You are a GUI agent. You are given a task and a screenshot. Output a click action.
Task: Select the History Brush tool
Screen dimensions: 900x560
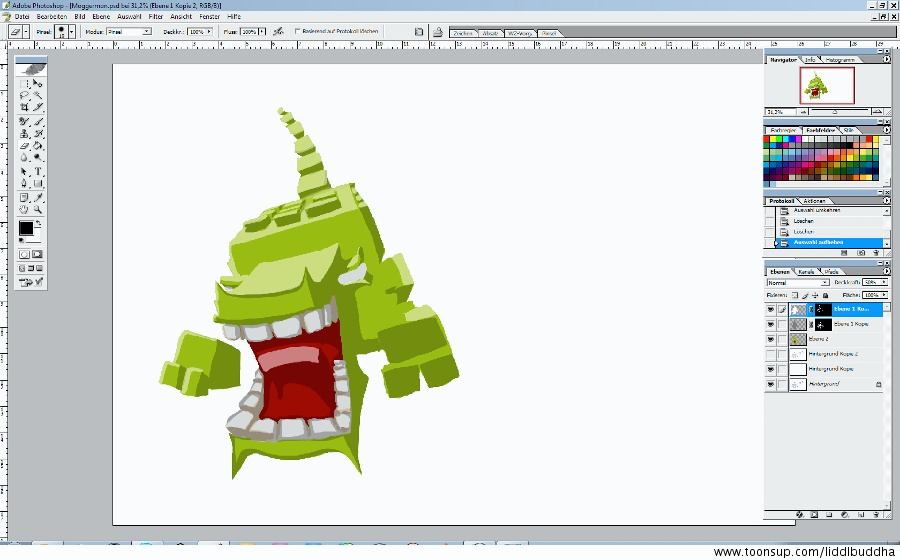(38, 134)
